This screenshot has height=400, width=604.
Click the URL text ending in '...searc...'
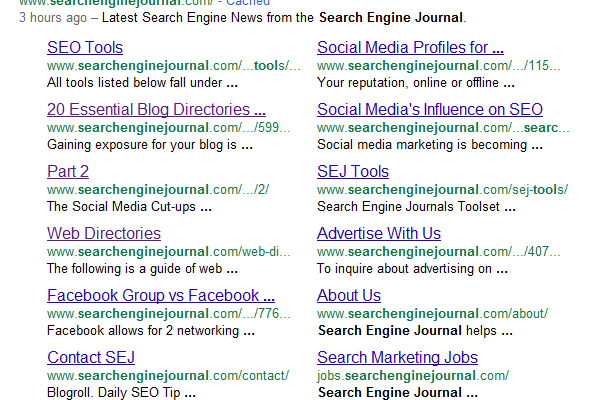click(443, 128)
